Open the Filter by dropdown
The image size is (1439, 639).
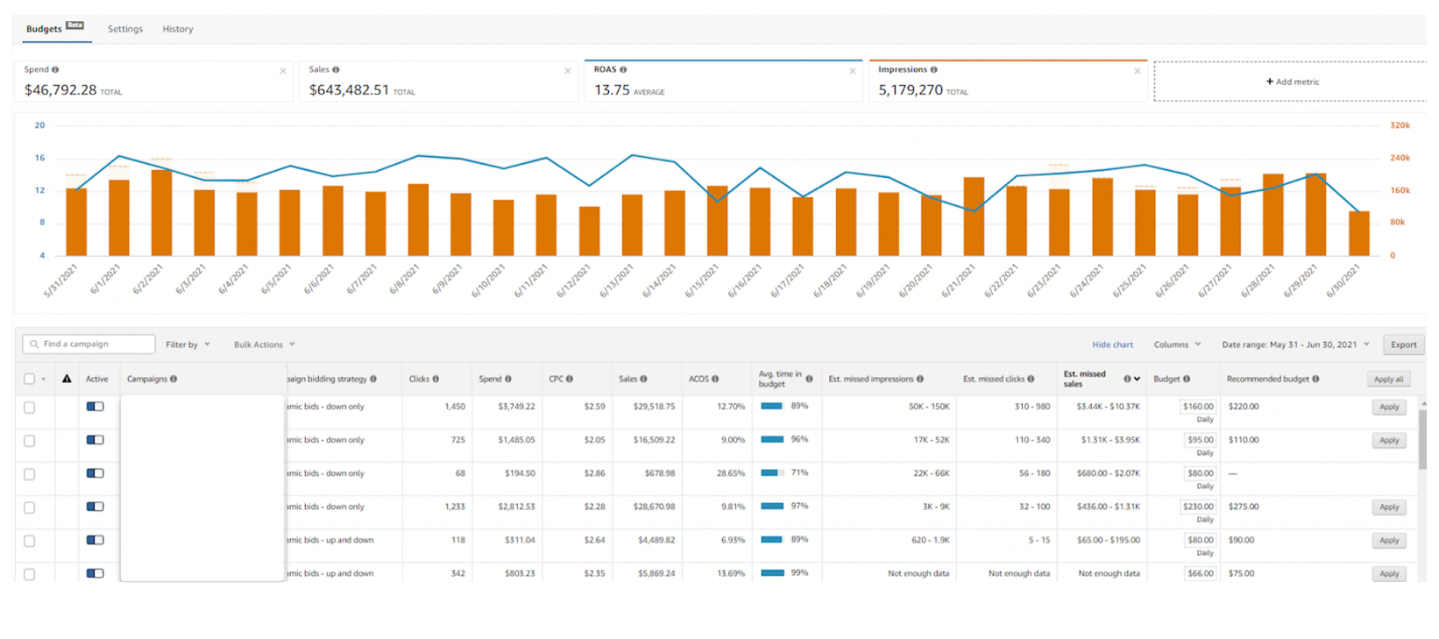coord(187,344)
